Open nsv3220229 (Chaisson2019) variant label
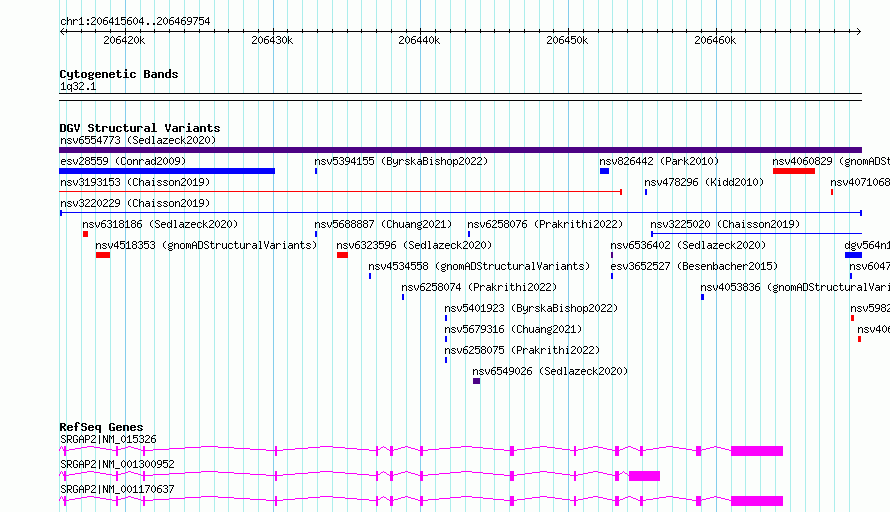Viewport: 890px width, 512px height. coord(135,203)
